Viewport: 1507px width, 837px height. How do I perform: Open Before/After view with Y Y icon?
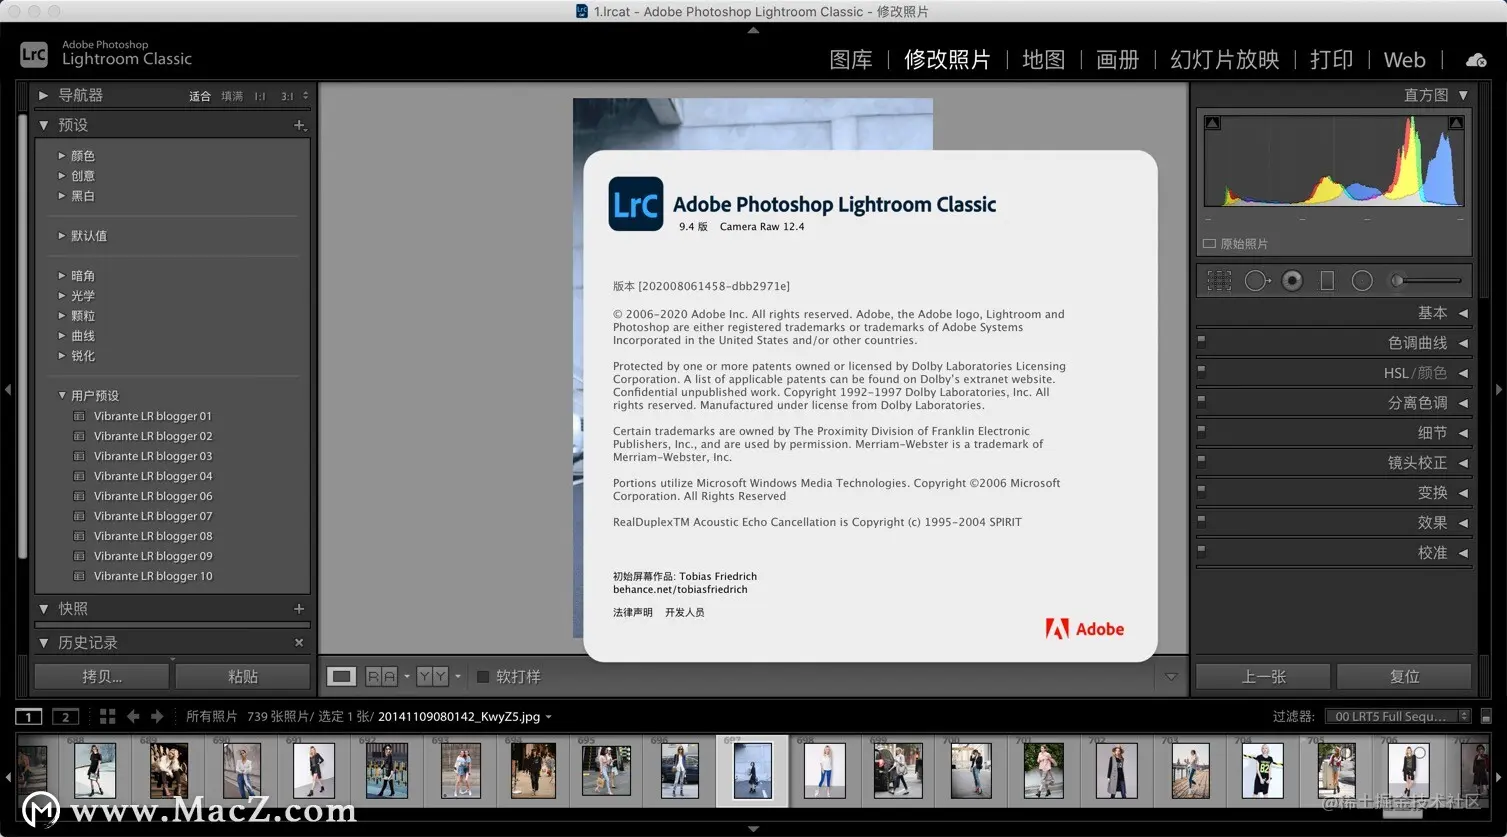[x=432, y=677]
